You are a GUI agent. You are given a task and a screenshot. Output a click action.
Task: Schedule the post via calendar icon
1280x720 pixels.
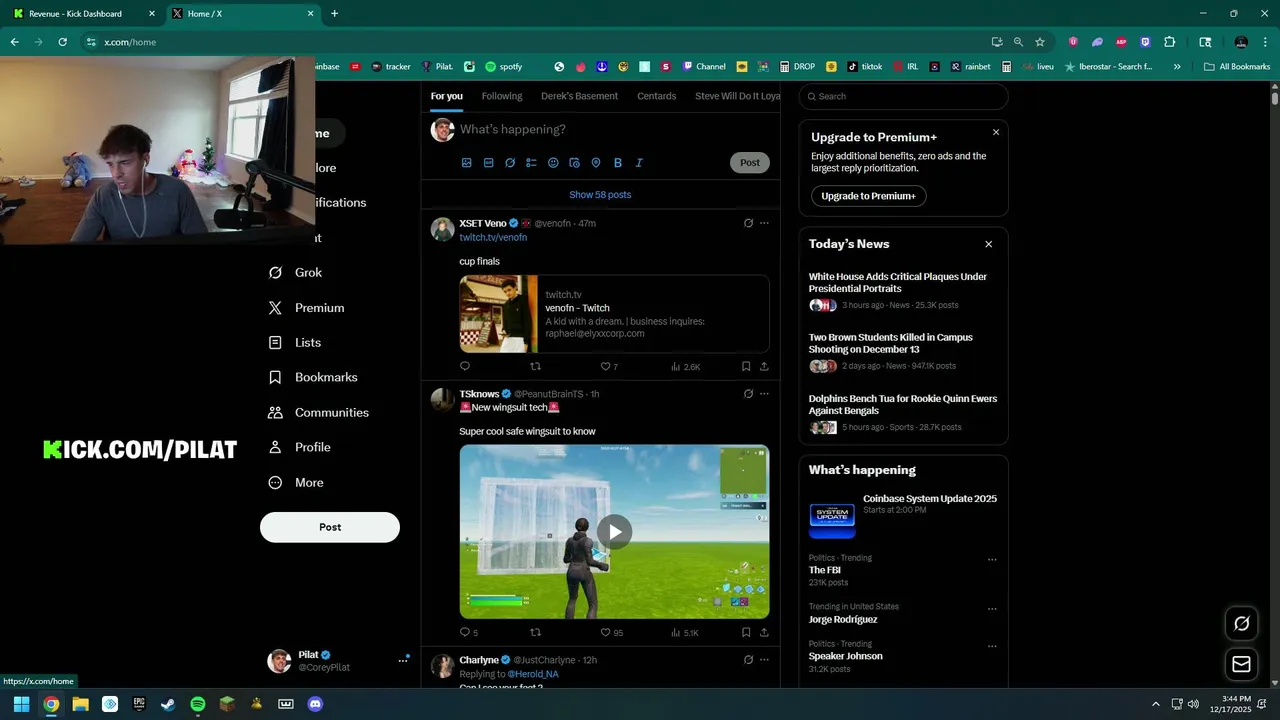(x=574, y=163)
